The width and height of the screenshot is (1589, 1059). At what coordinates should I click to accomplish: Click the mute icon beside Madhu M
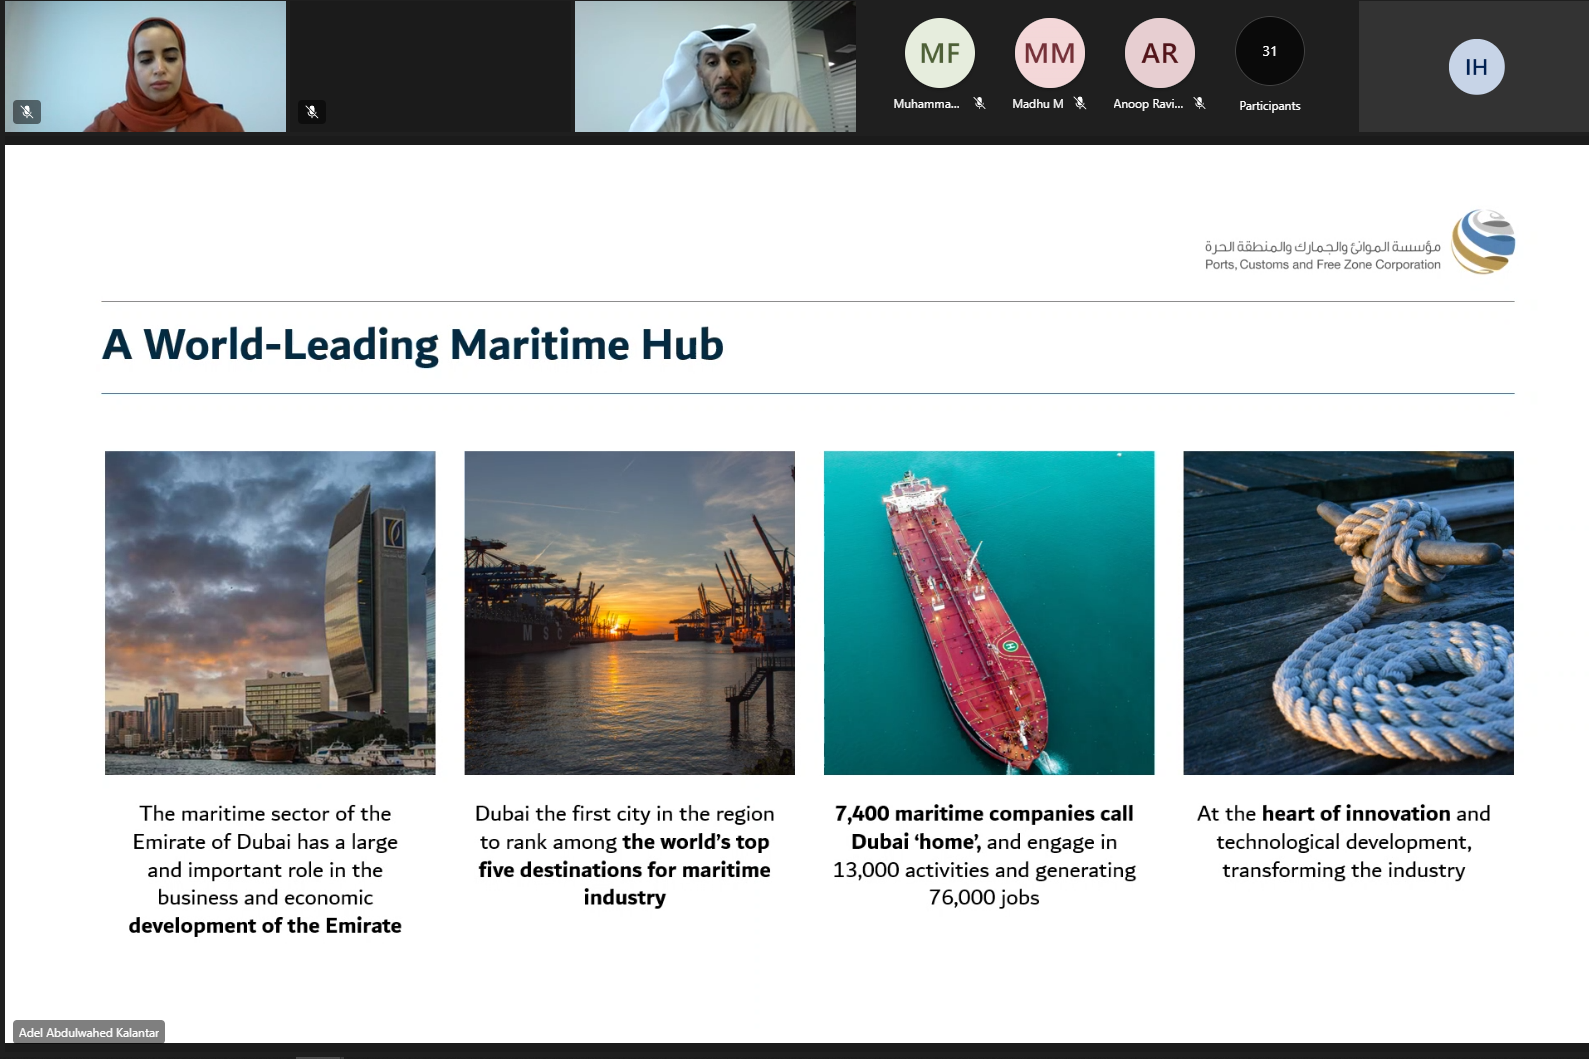pyautogui.click(x=1080, y=103)
